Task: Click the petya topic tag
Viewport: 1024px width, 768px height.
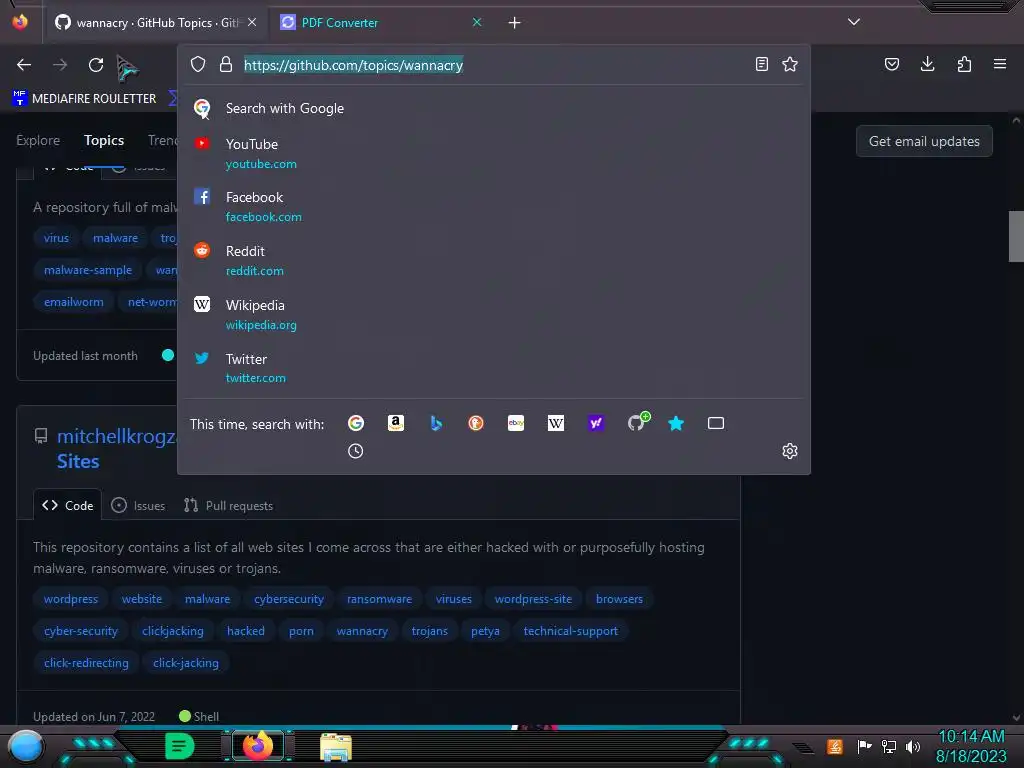Action: pyautogui.click(x=485, y=631)
